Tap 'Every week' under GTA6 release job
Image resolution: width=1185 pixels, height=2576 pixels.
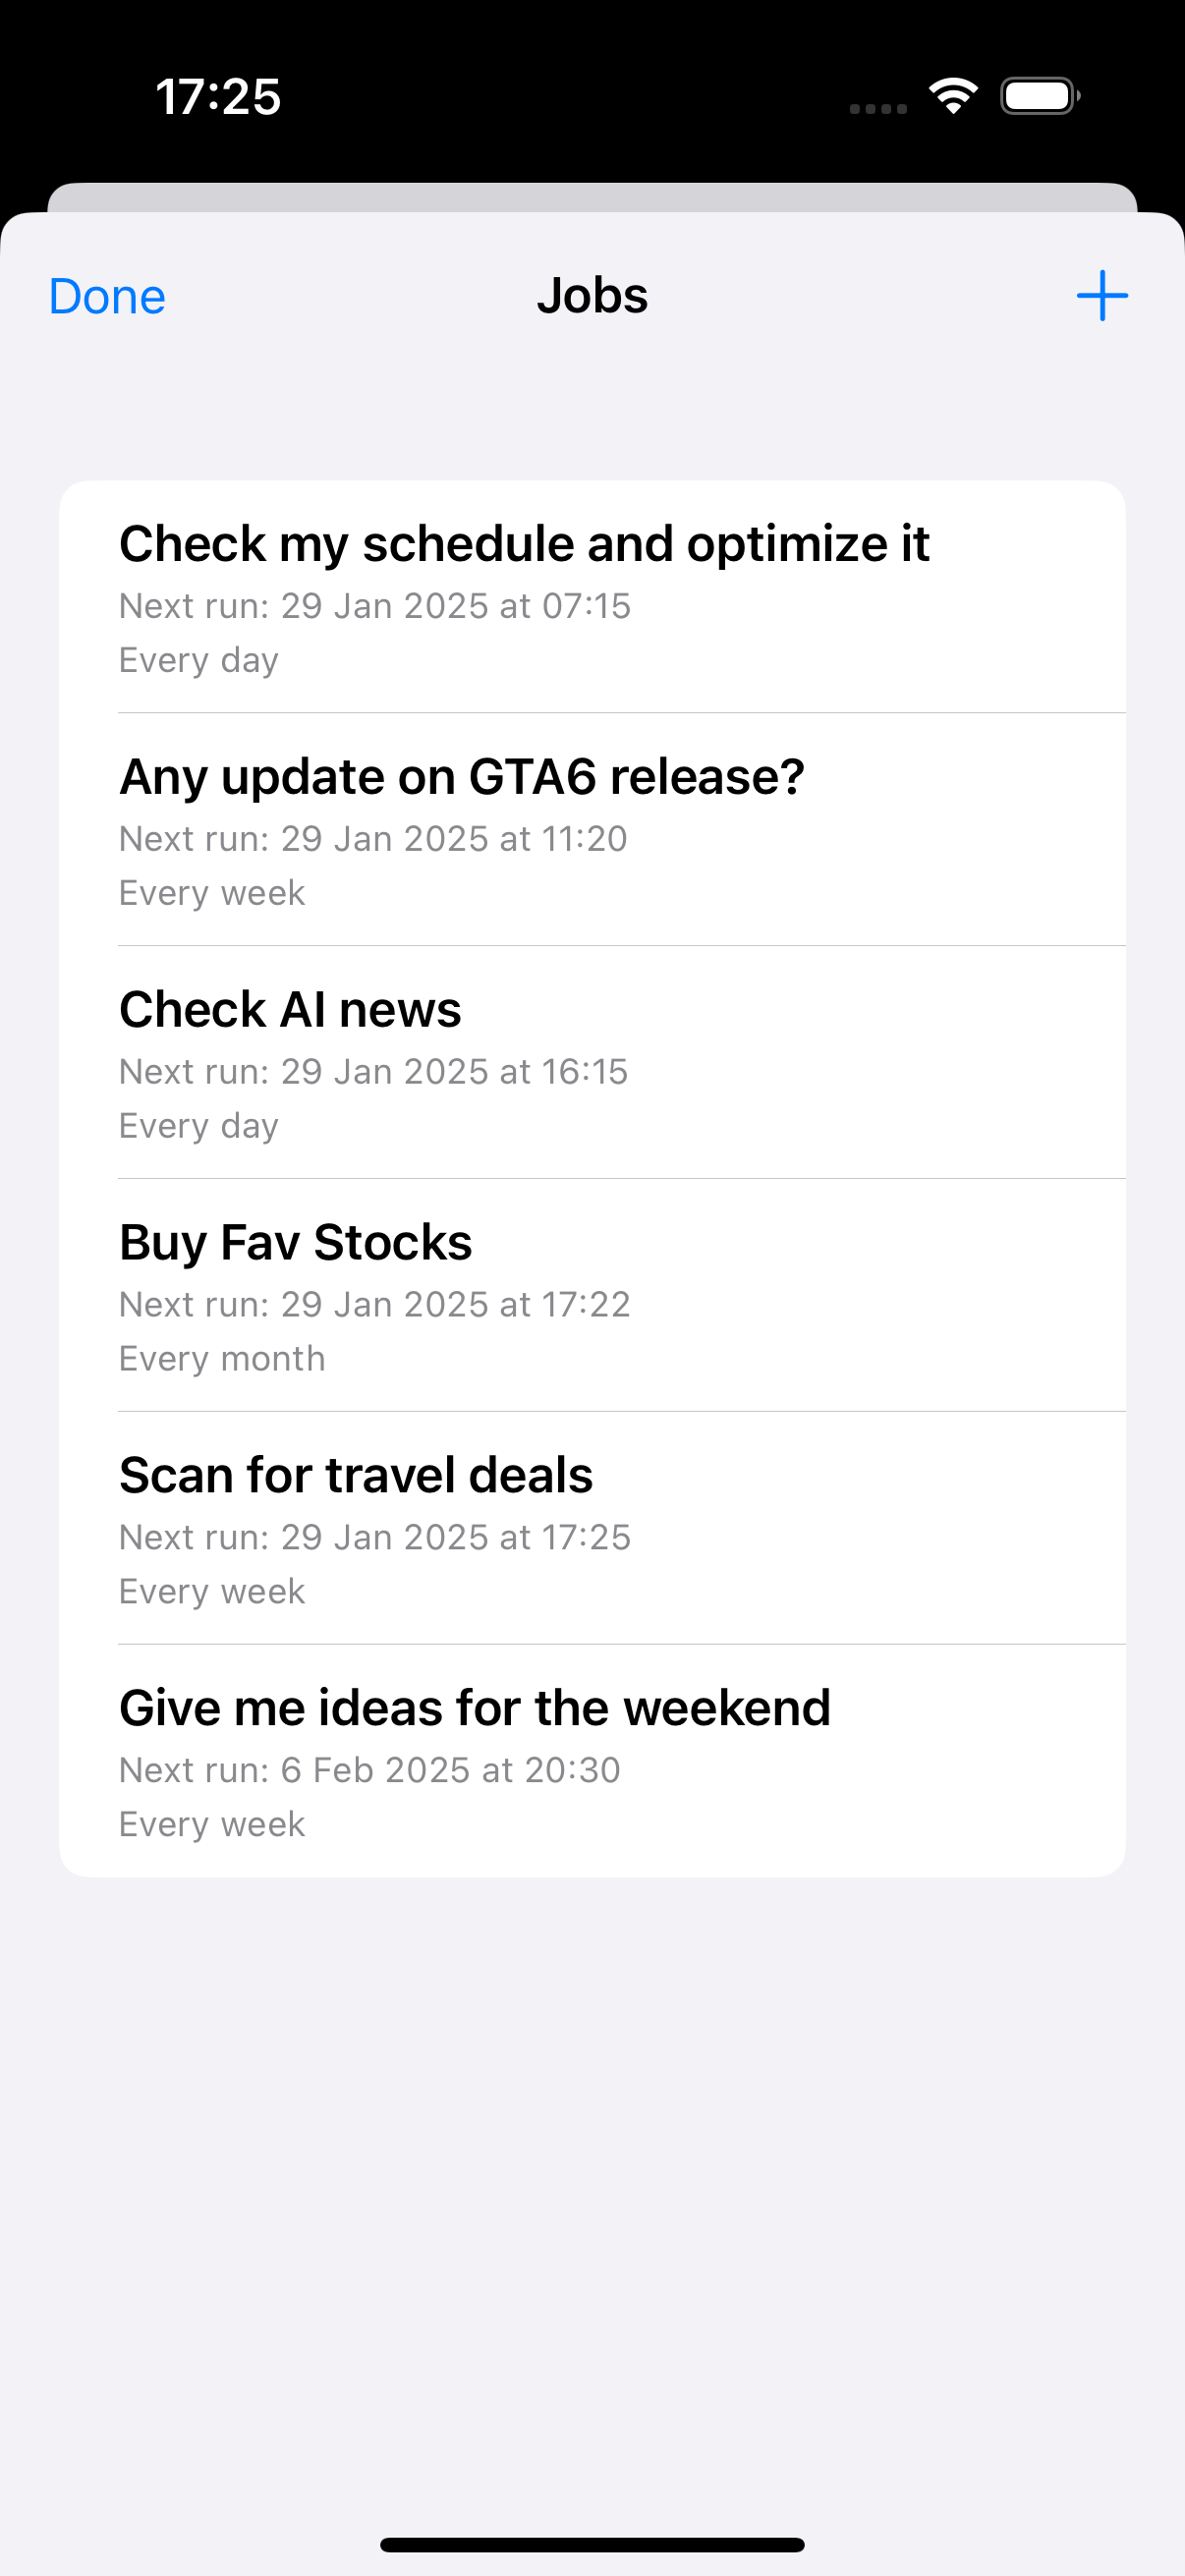(x=212, y=893)
